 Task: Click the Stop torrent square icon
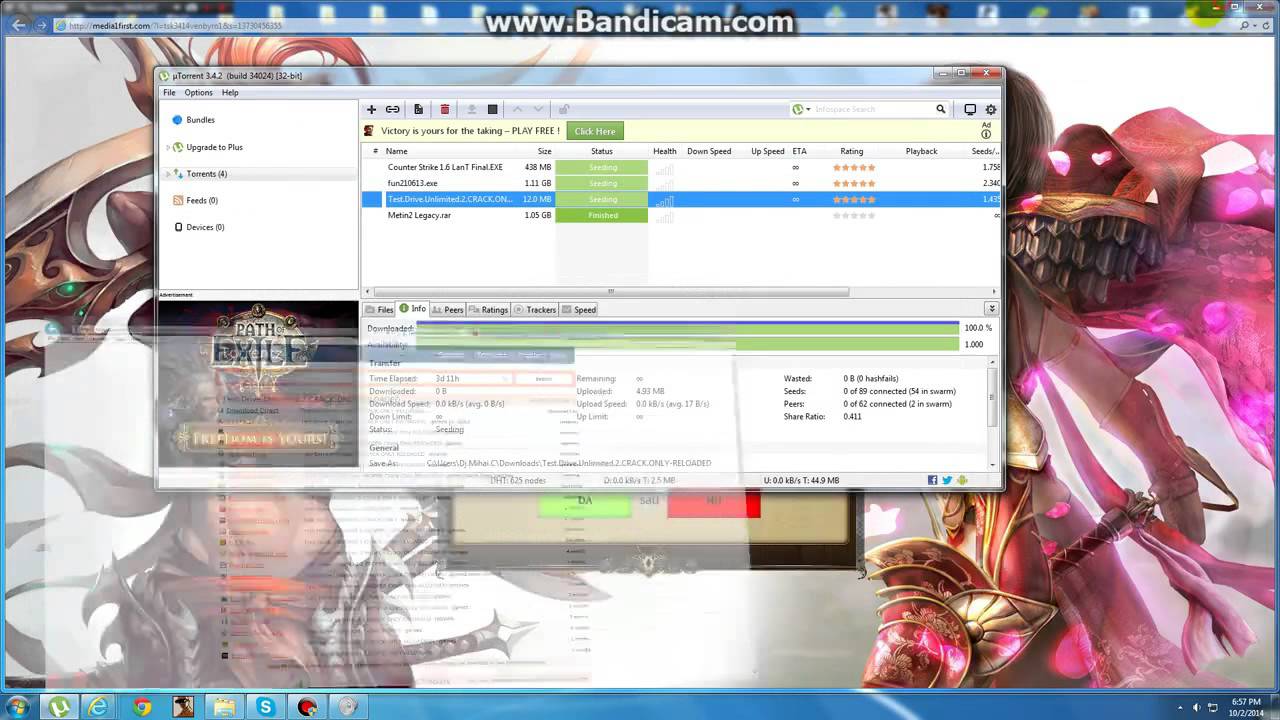(492, 109)
